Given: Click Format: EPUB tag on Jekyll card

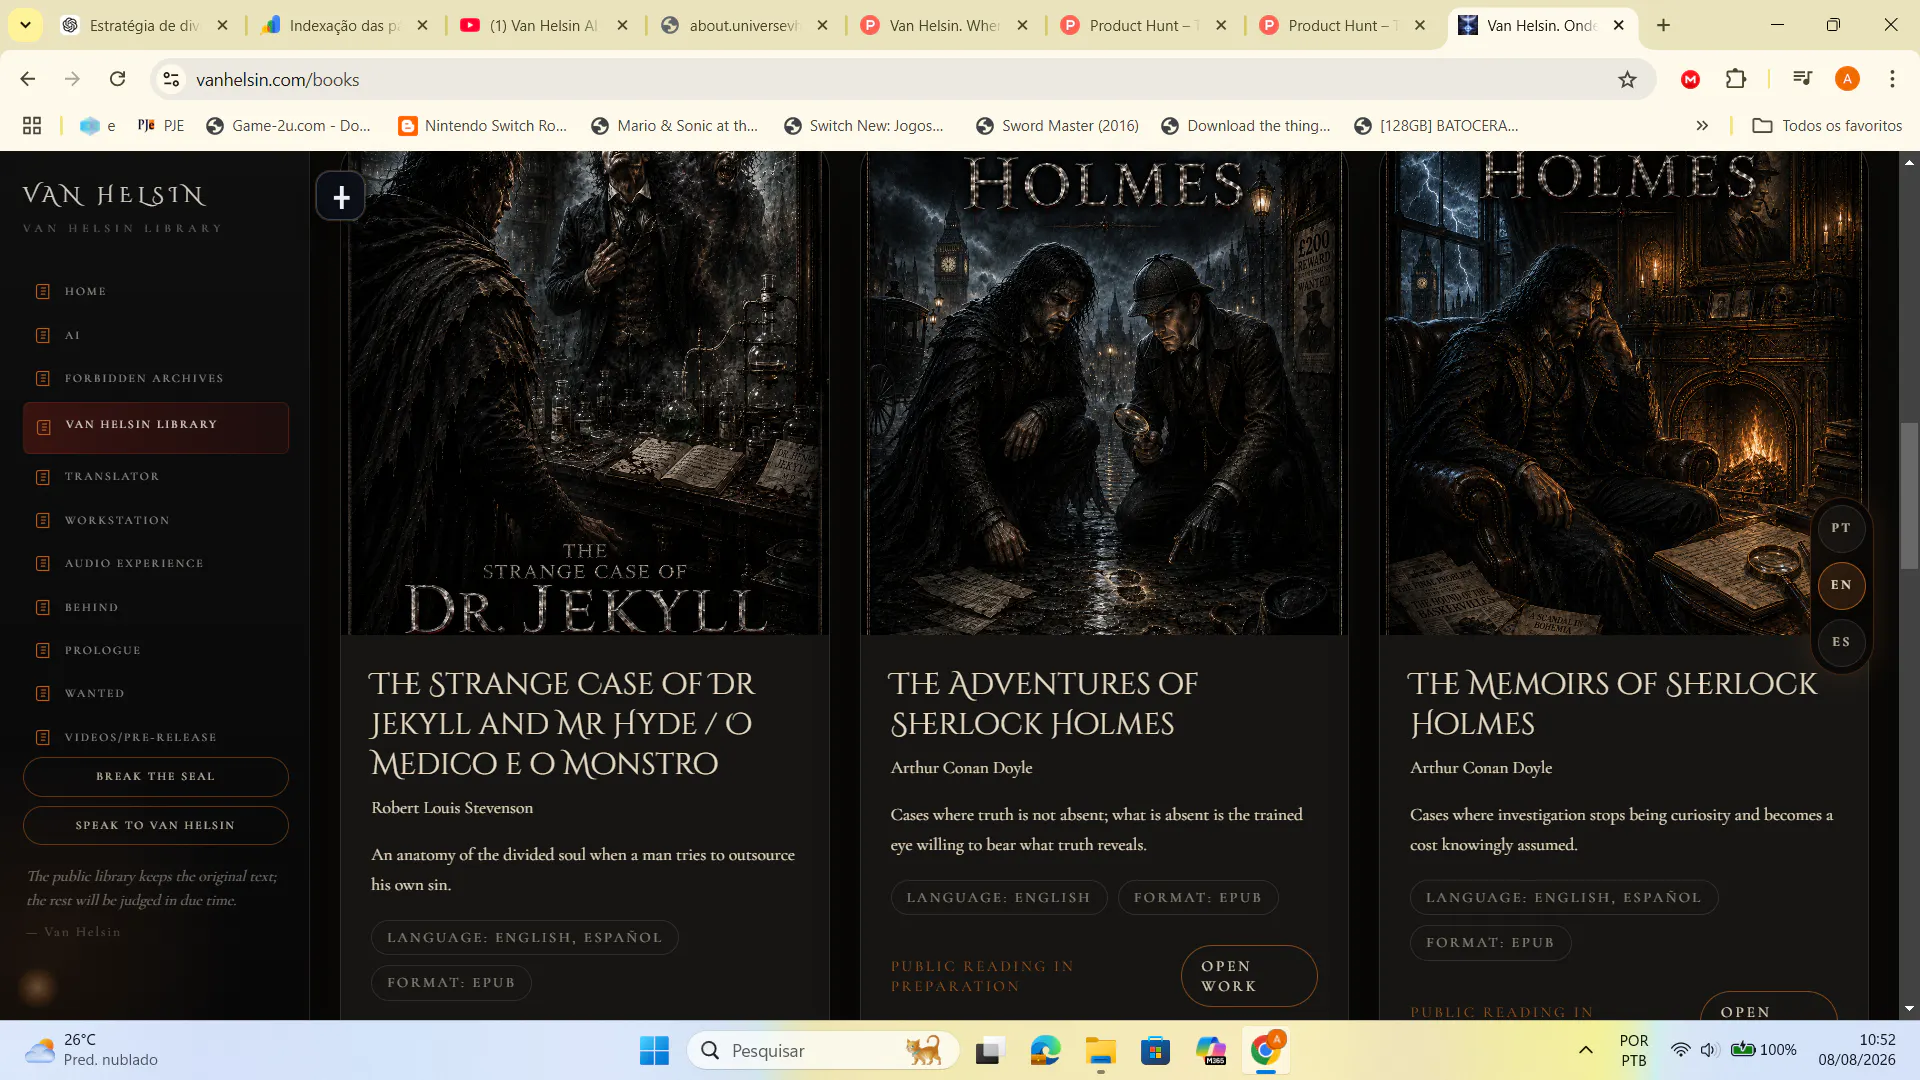Looking at the screenshot, I should (x=451, y=983).
